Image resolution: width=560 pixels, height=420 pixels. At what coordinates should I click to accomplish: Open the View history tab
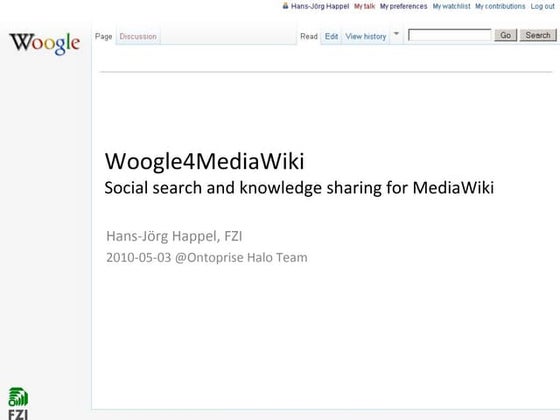coord(366,36)
